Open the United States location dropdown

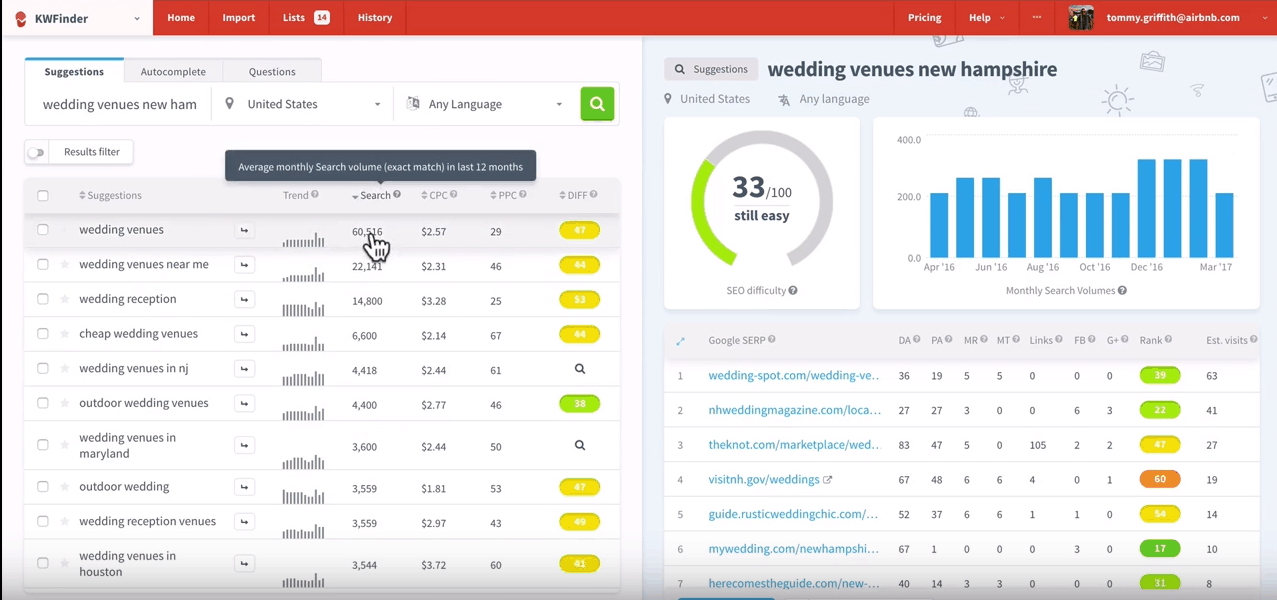pyautogui.click(x=303, y=104)
